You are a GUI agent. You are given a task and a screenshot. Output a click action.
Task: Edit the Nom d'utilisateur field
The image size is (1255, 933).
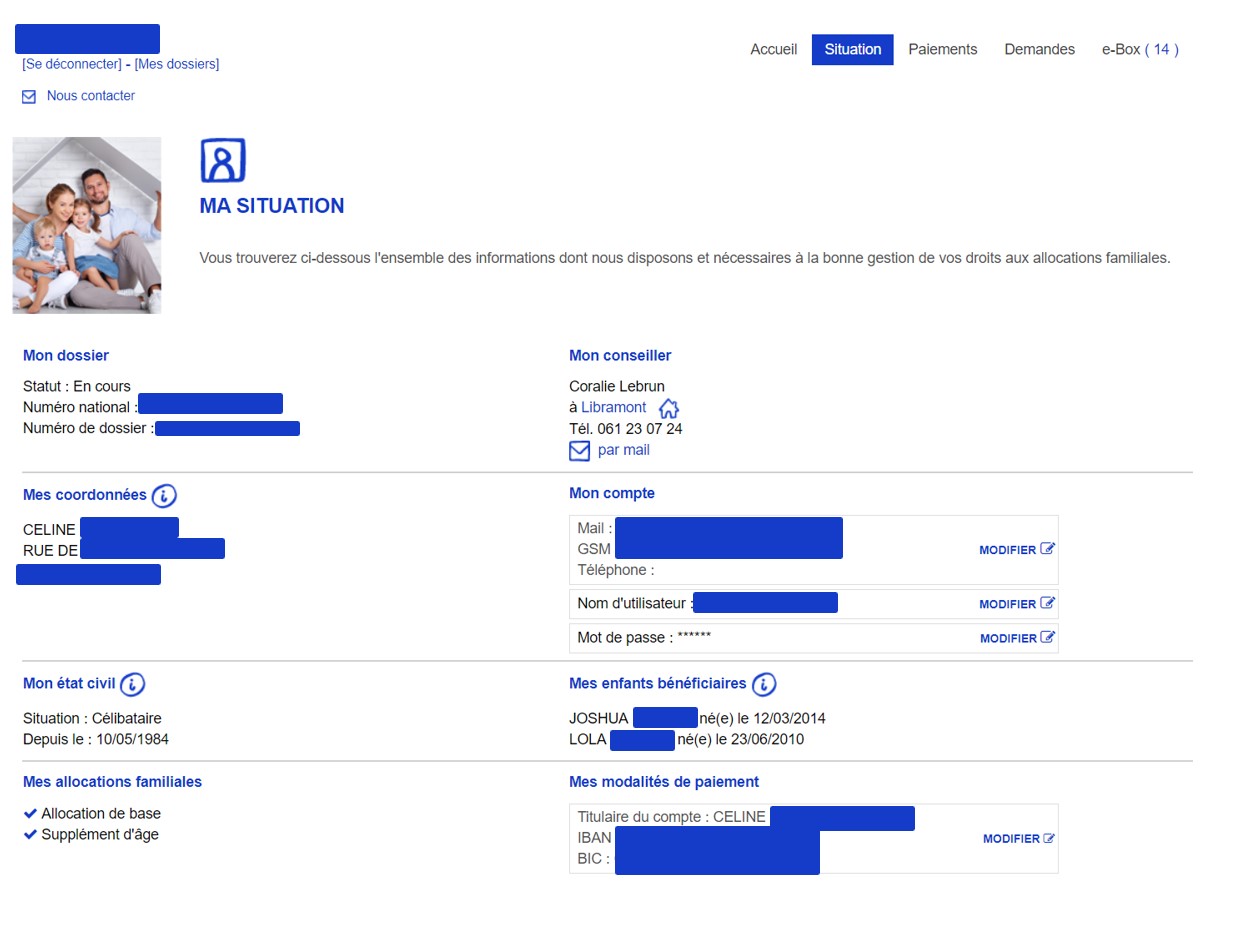point(1016,604)
